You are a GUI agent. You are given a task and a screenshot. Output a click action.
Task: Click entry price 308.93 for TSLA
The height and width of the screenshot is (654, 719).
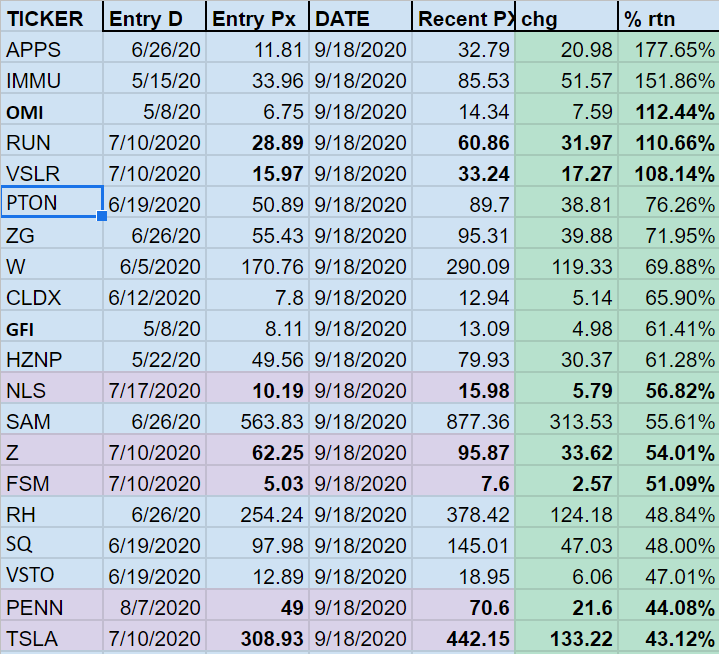coord(258,637)
